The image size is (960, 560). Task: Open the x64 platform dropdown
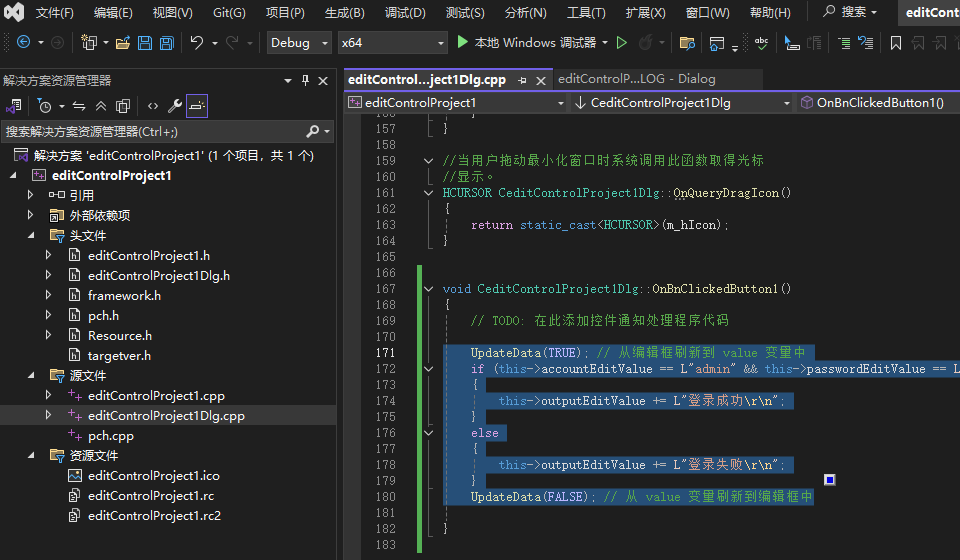click(x=392, y=43)
